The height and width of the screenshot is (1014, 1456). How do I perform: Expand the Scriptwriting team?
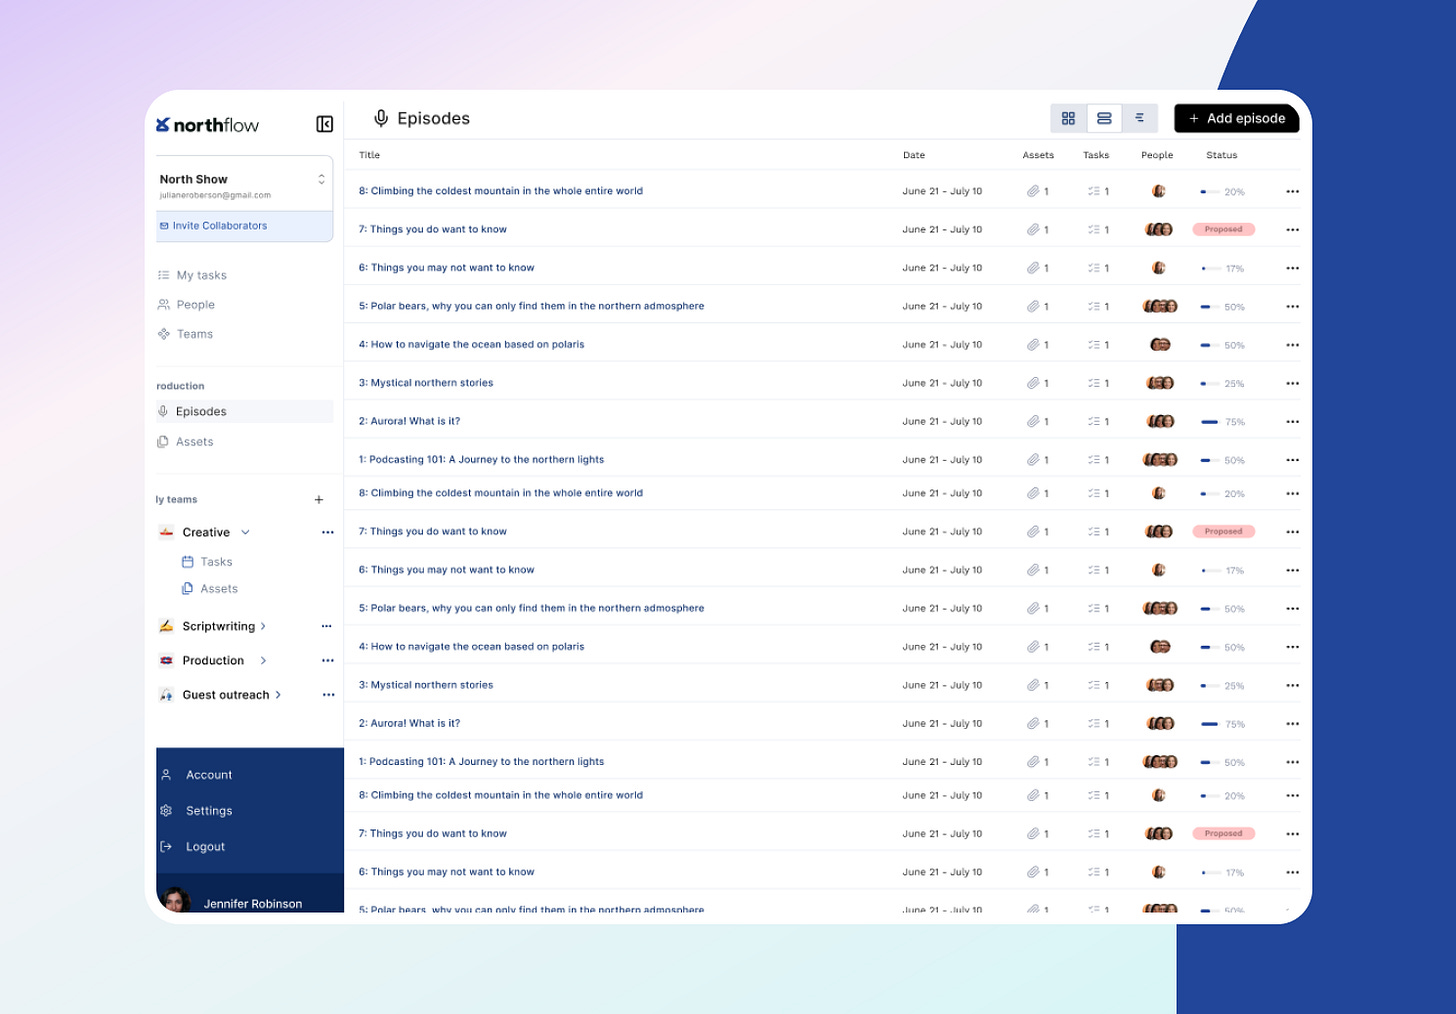pos(263,626)
